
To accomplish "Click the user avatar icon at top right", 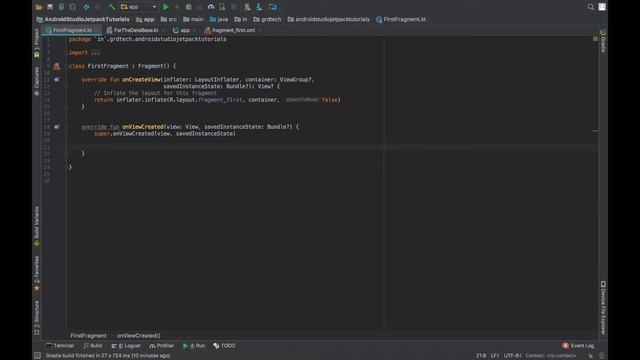I will (602, 7).
